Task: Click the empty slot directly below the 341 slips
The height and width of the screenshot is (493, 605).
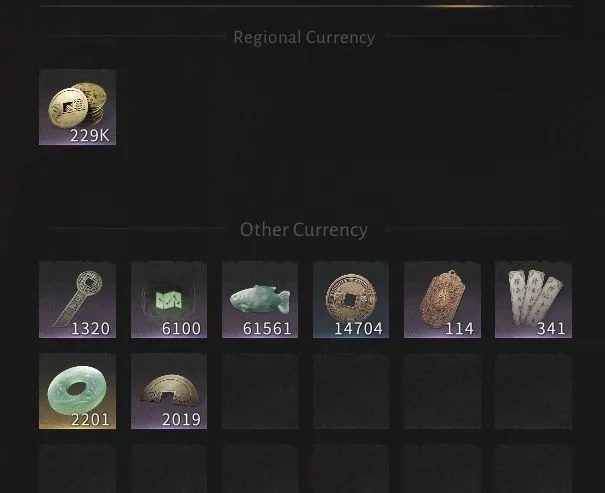Action: click(533, 391)
